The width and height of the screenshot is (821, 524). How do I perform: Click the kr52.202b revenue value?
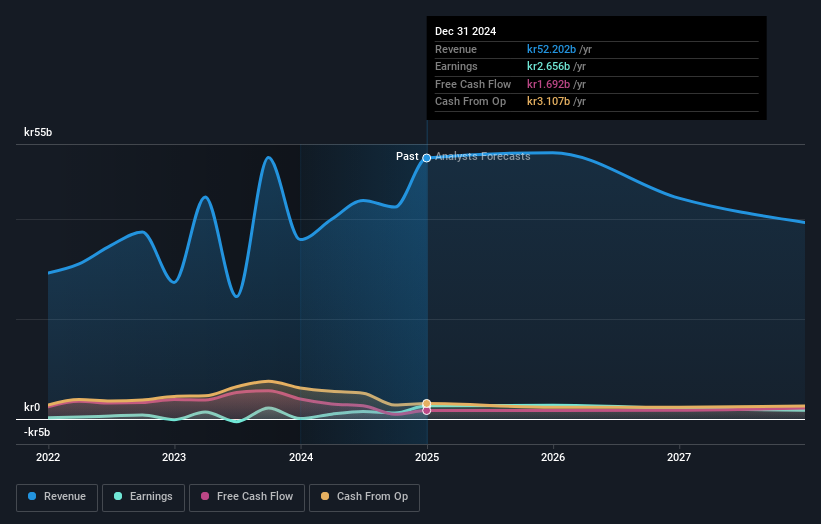[x=551, y=49]
